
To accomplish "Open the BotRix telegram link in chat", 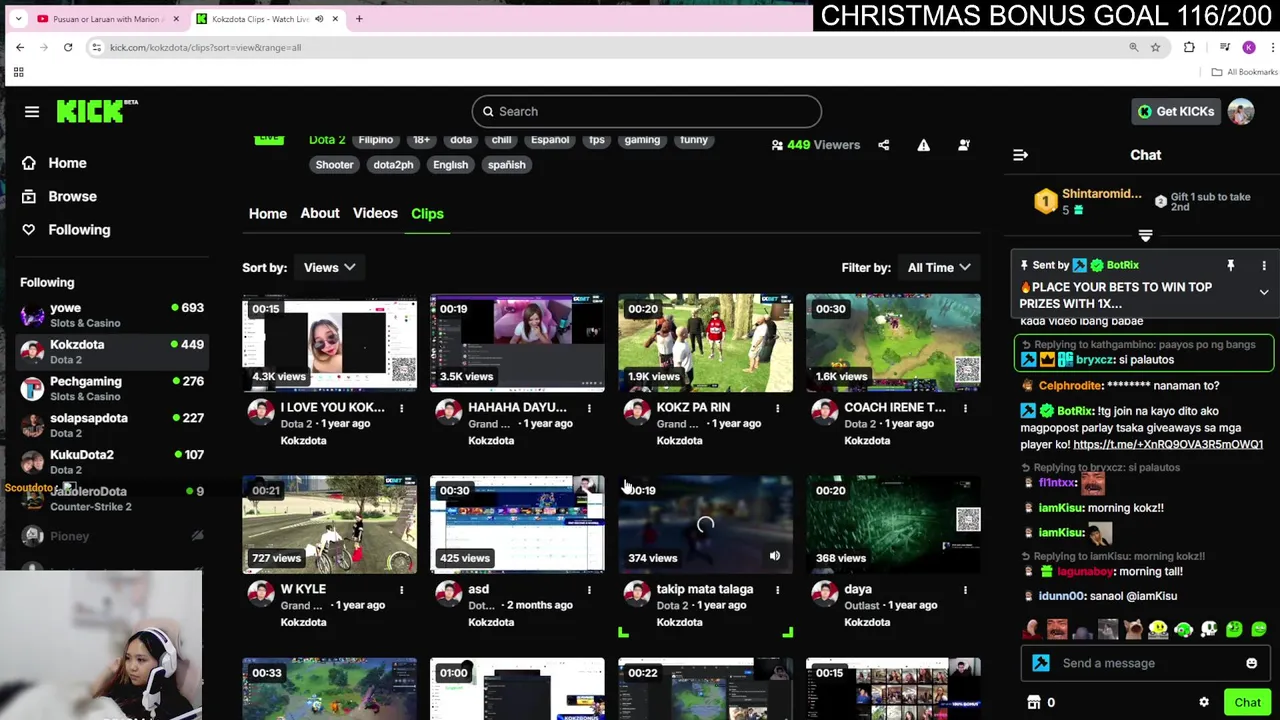I will pos(1168,444).
